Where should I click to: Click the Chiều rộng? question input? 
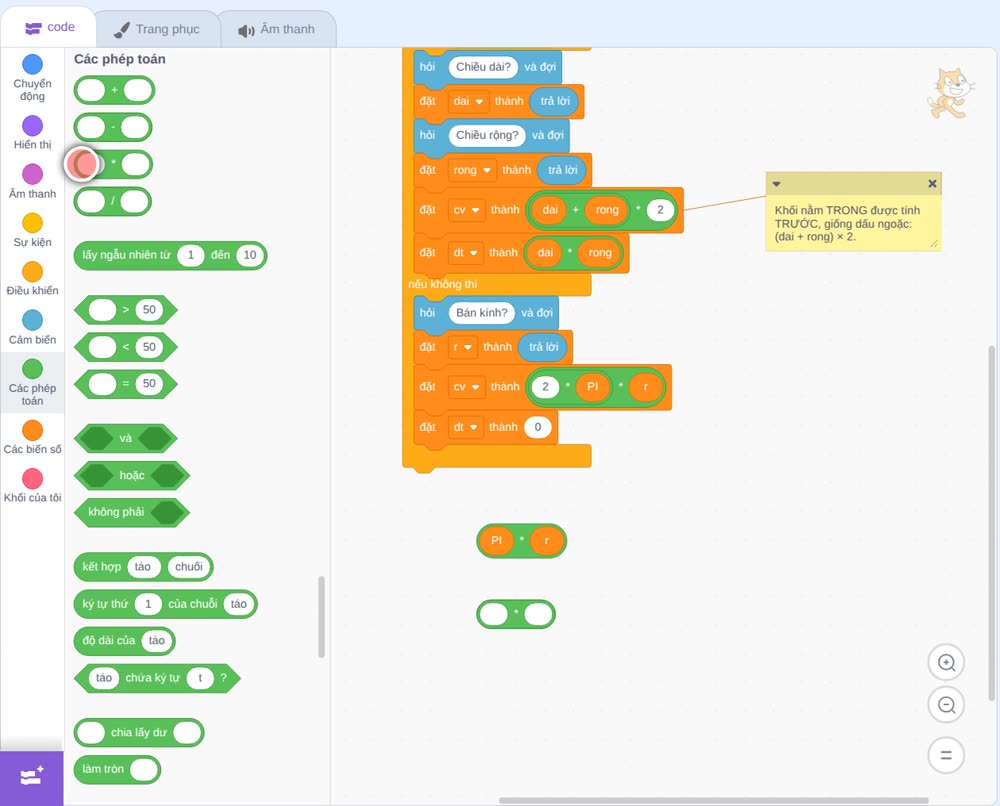click(487, 135)
